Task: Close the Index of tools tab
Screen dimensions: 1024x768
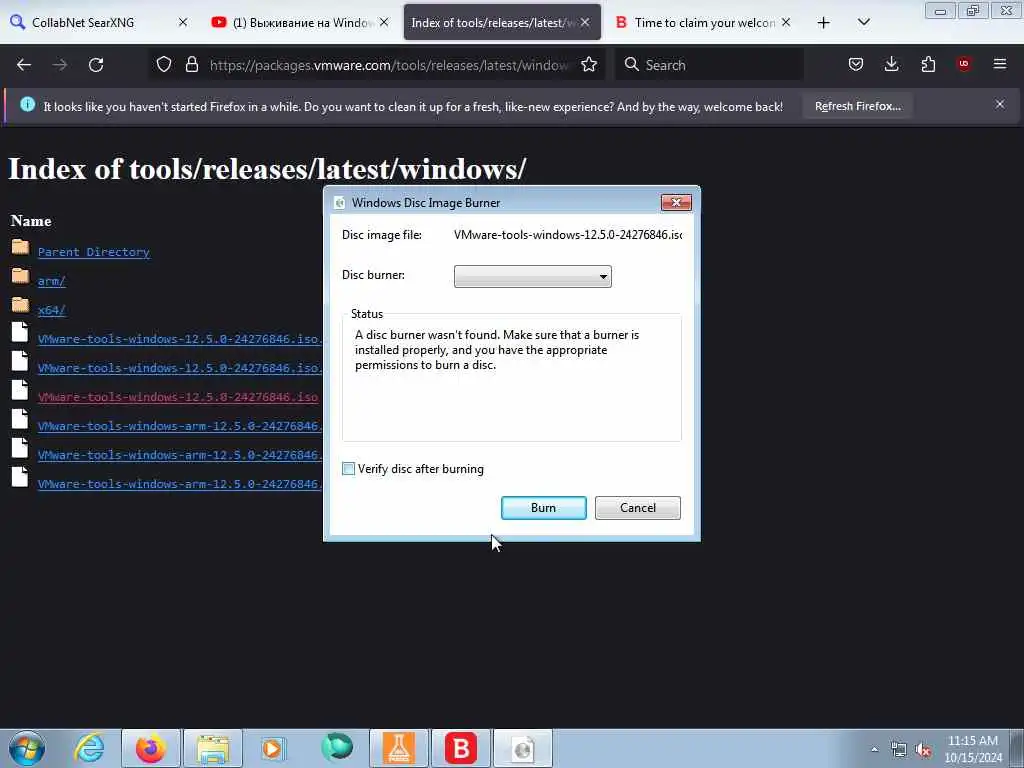Action: coord(585,22)
